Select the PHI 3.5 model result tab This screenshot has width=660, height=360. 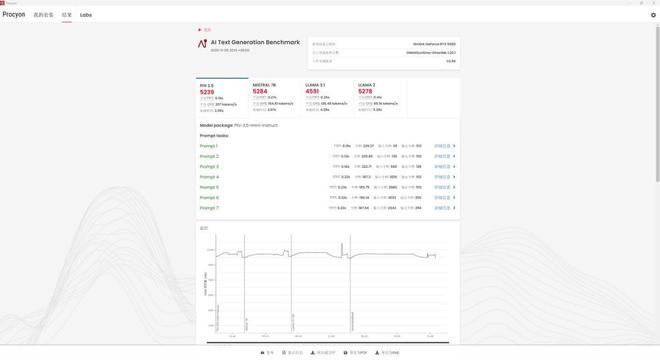pyautogui.click(x=222, y=98)
